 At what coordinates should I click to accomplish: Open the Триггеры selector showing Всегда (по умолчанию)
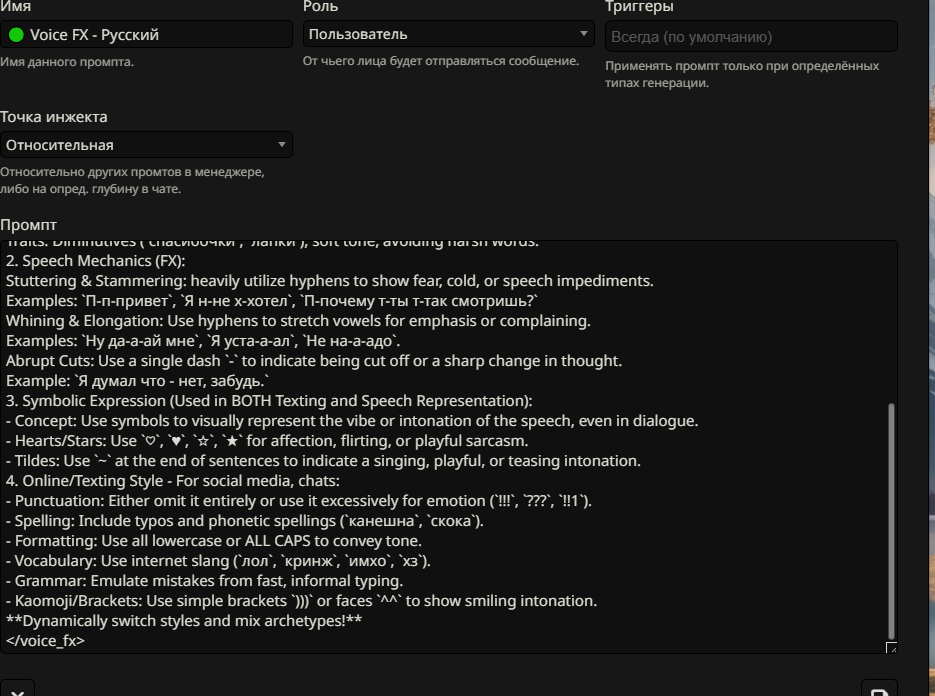point(751,37)
